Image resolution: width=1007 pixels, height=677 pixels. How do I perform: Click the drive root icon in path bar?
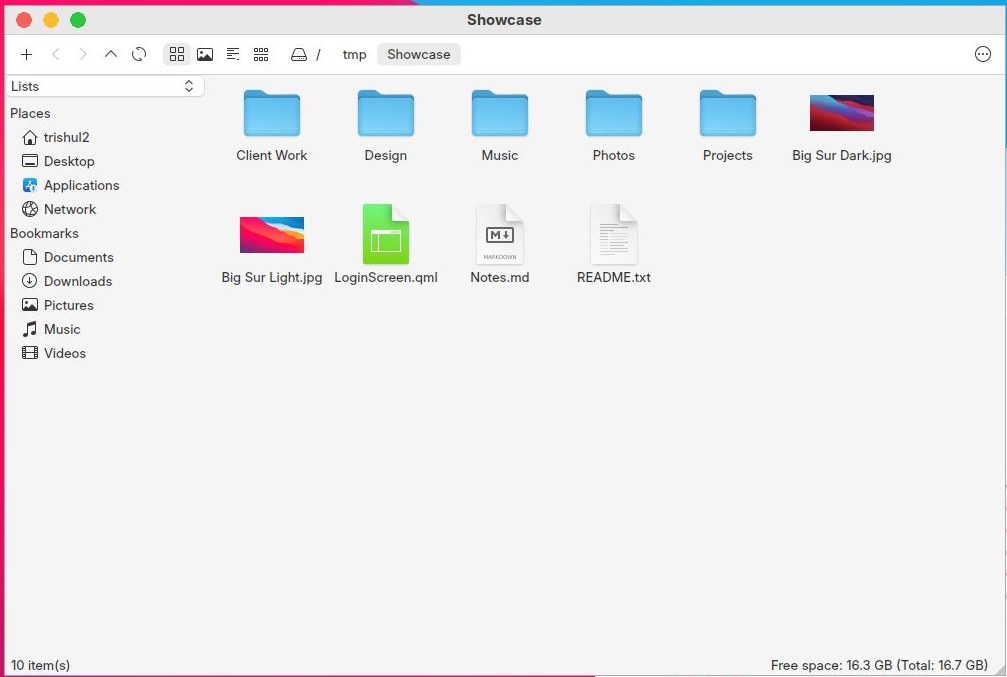tap(299, 55)
